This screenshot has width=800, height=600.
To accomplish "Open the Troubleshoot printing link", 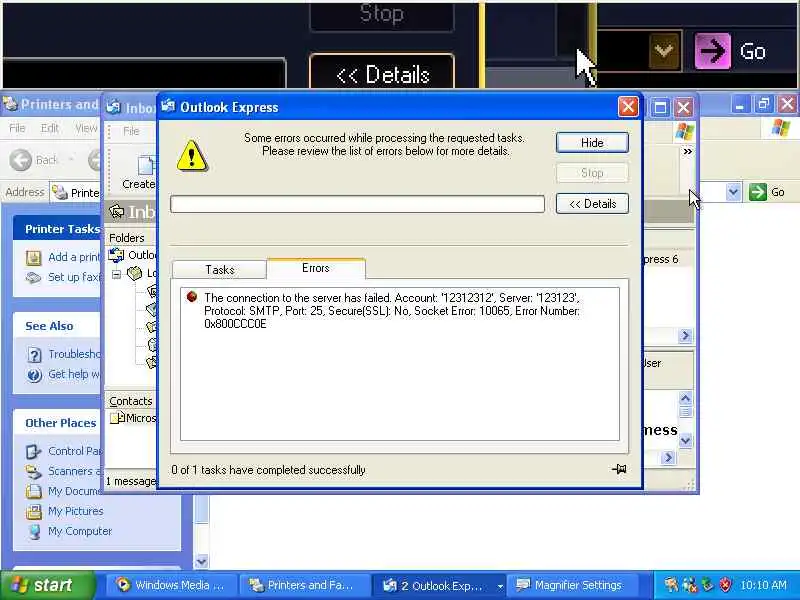I will coord(74,354).
